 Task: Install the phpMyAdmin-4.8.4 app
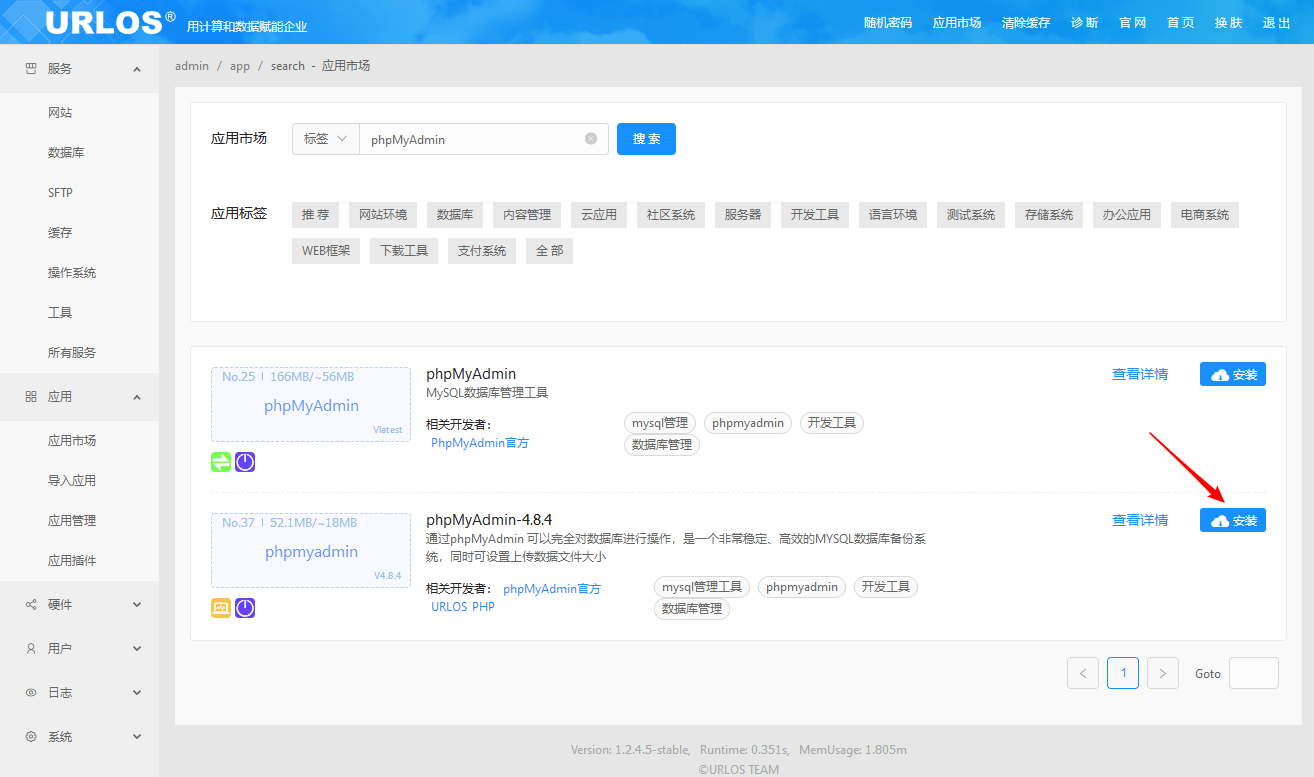(1233, 521)
